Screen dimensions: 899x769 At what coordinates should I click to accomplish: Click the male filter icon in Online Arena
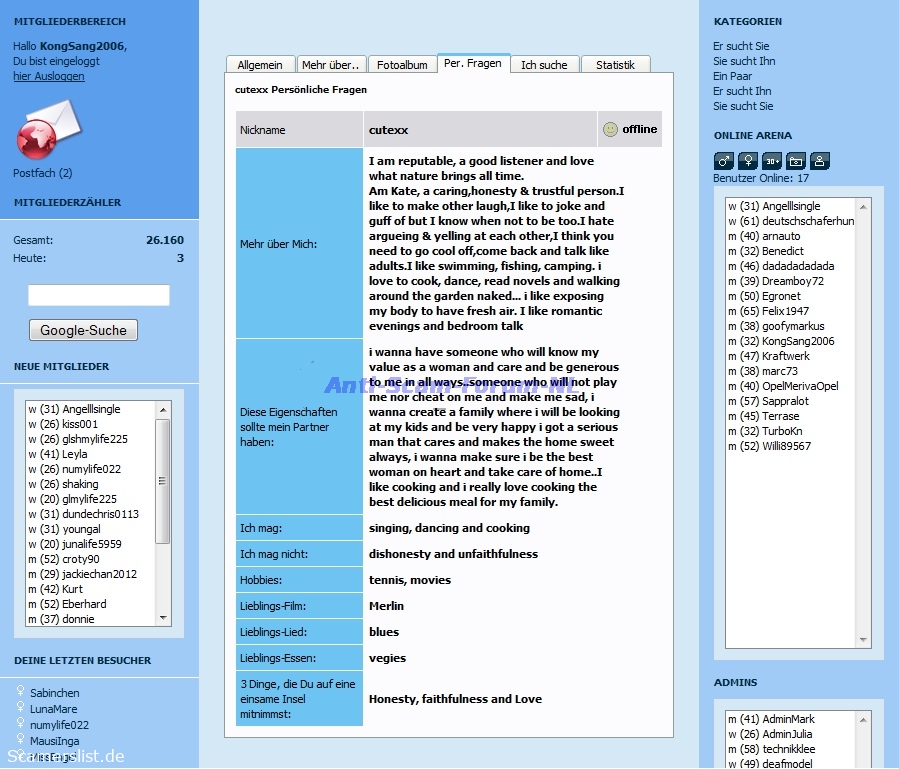724,161
